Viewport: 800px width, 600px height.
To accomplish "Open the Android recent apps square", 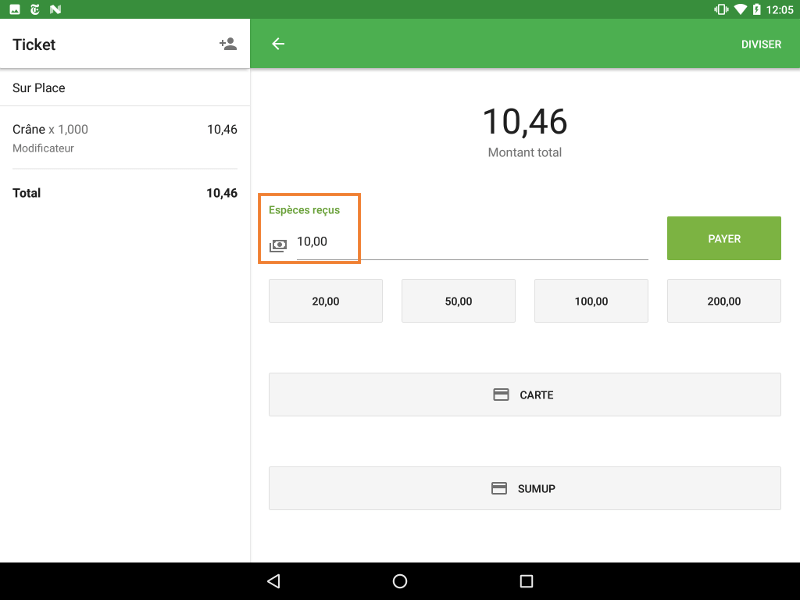I will 527,581.
